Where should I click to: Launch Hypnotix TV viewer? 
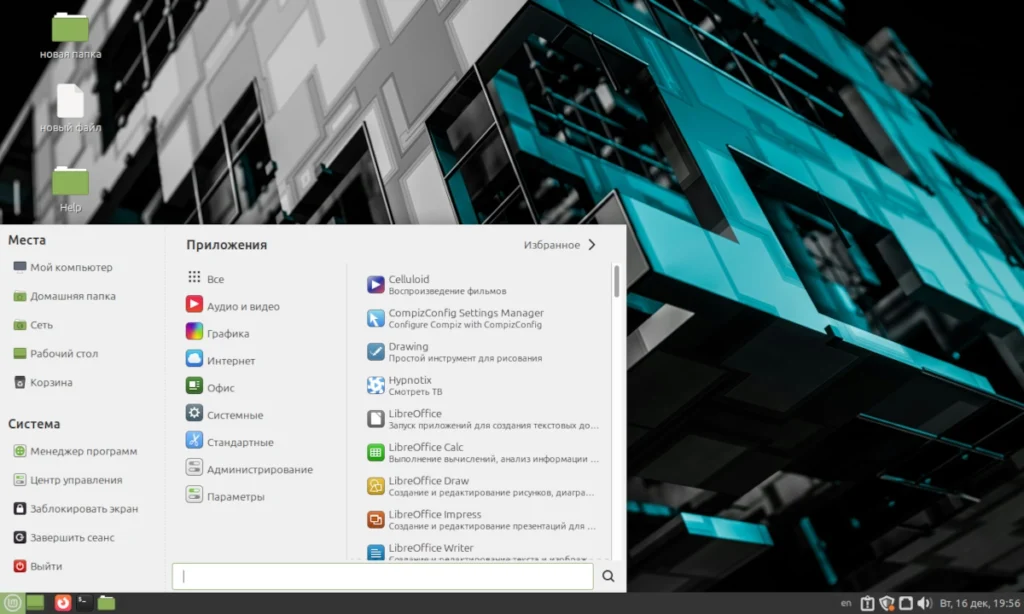pyautogui.click(x=482, y=385)
